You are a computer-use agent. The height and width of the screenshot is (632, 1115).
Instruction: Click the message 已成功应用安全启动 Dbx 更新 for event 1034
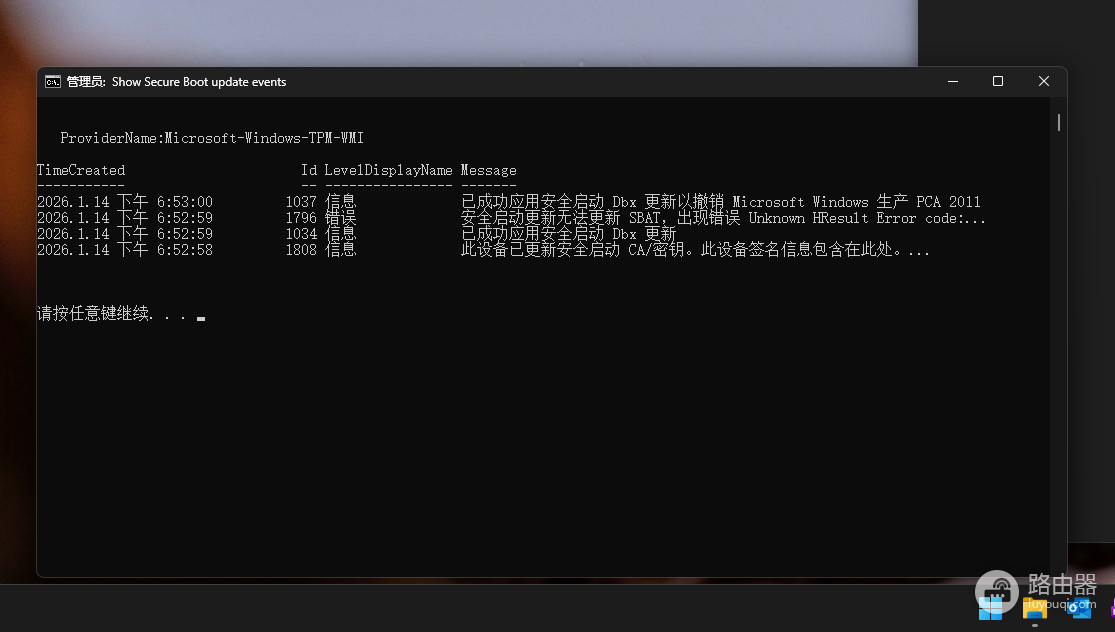coord(568,234)
